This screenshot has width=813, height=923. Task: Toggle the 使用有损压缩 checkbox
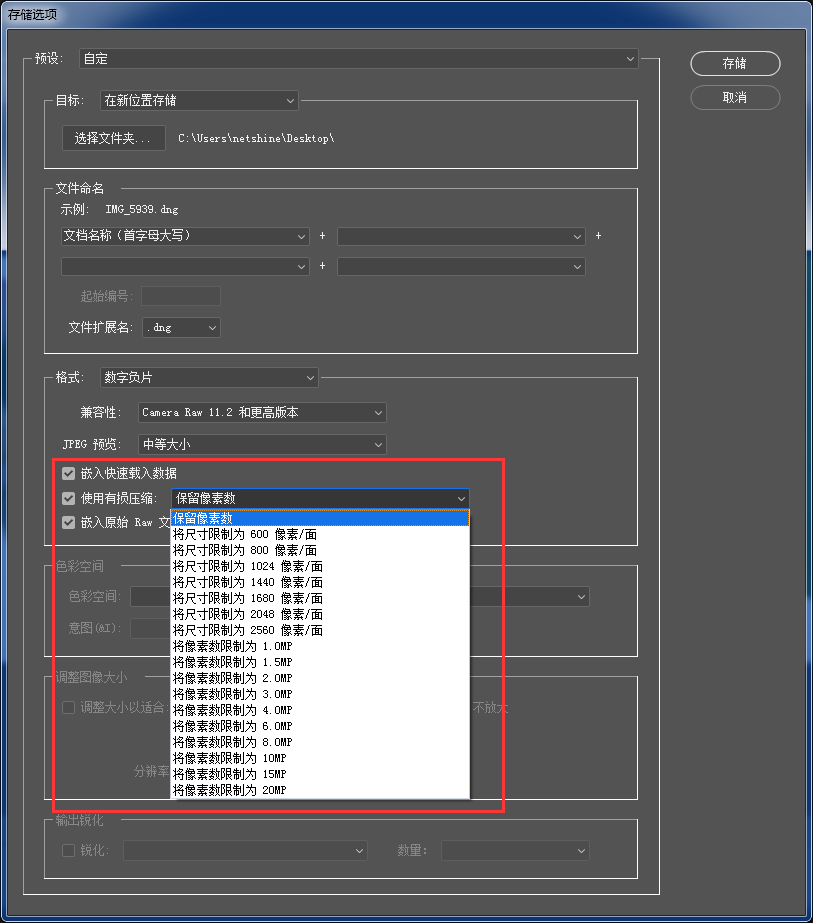[x=68, y=499]
